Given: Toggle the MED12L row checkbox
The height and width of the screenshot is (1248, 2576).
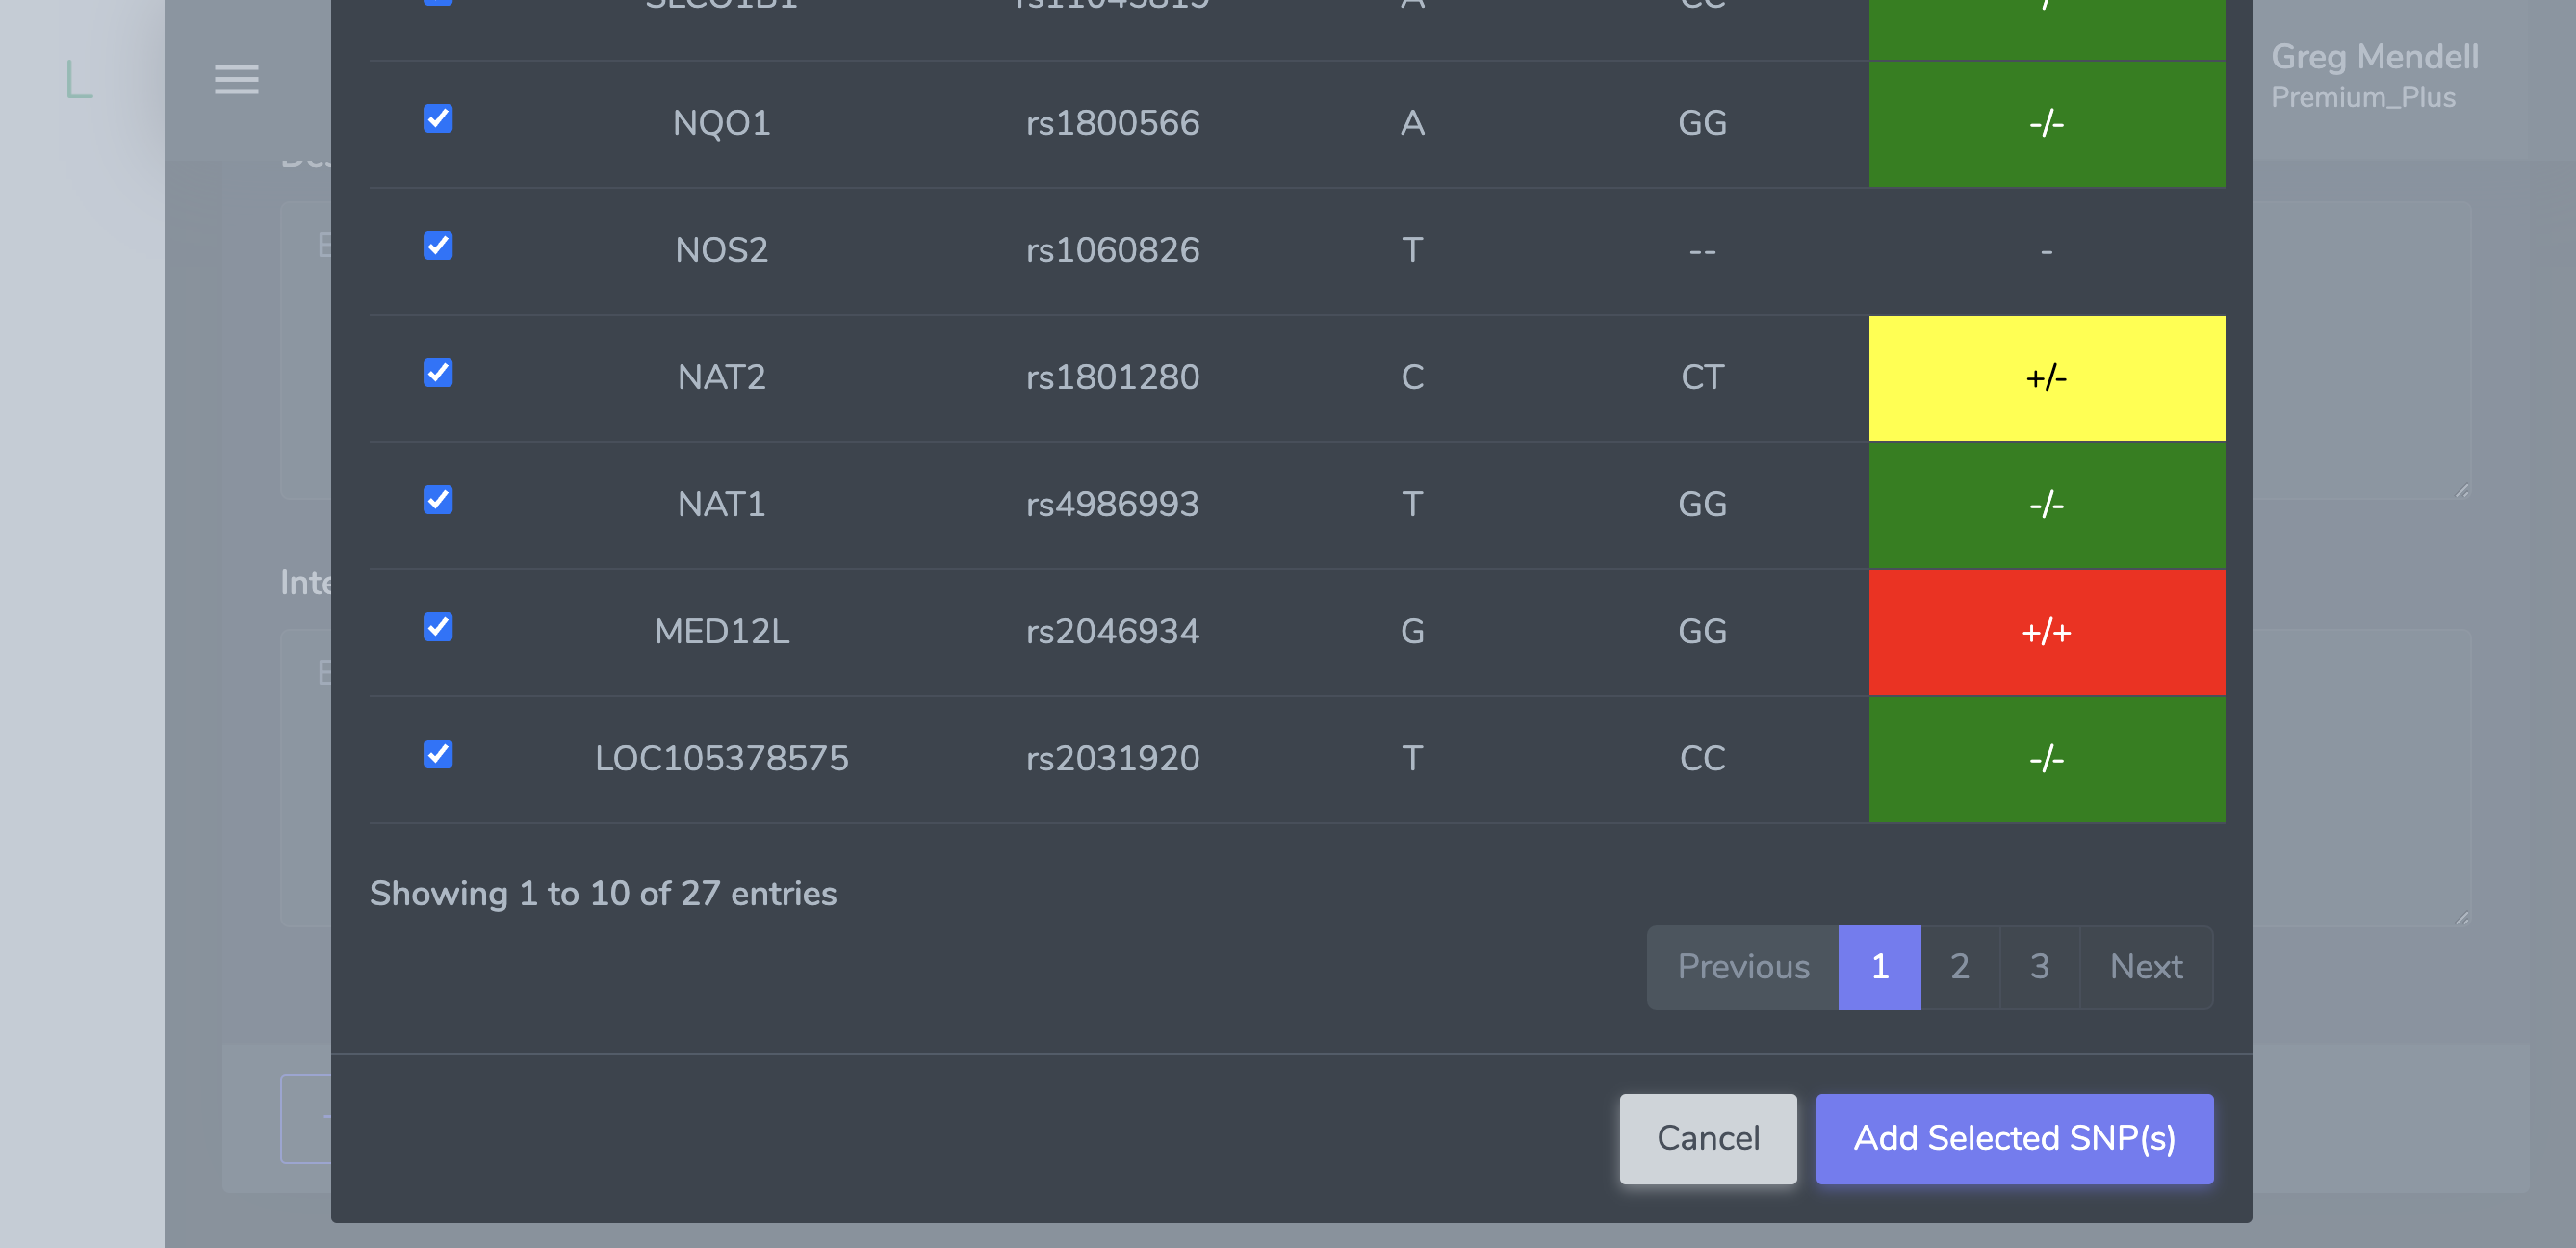Looking at the screenshot, I should click(x=437, y=627).
